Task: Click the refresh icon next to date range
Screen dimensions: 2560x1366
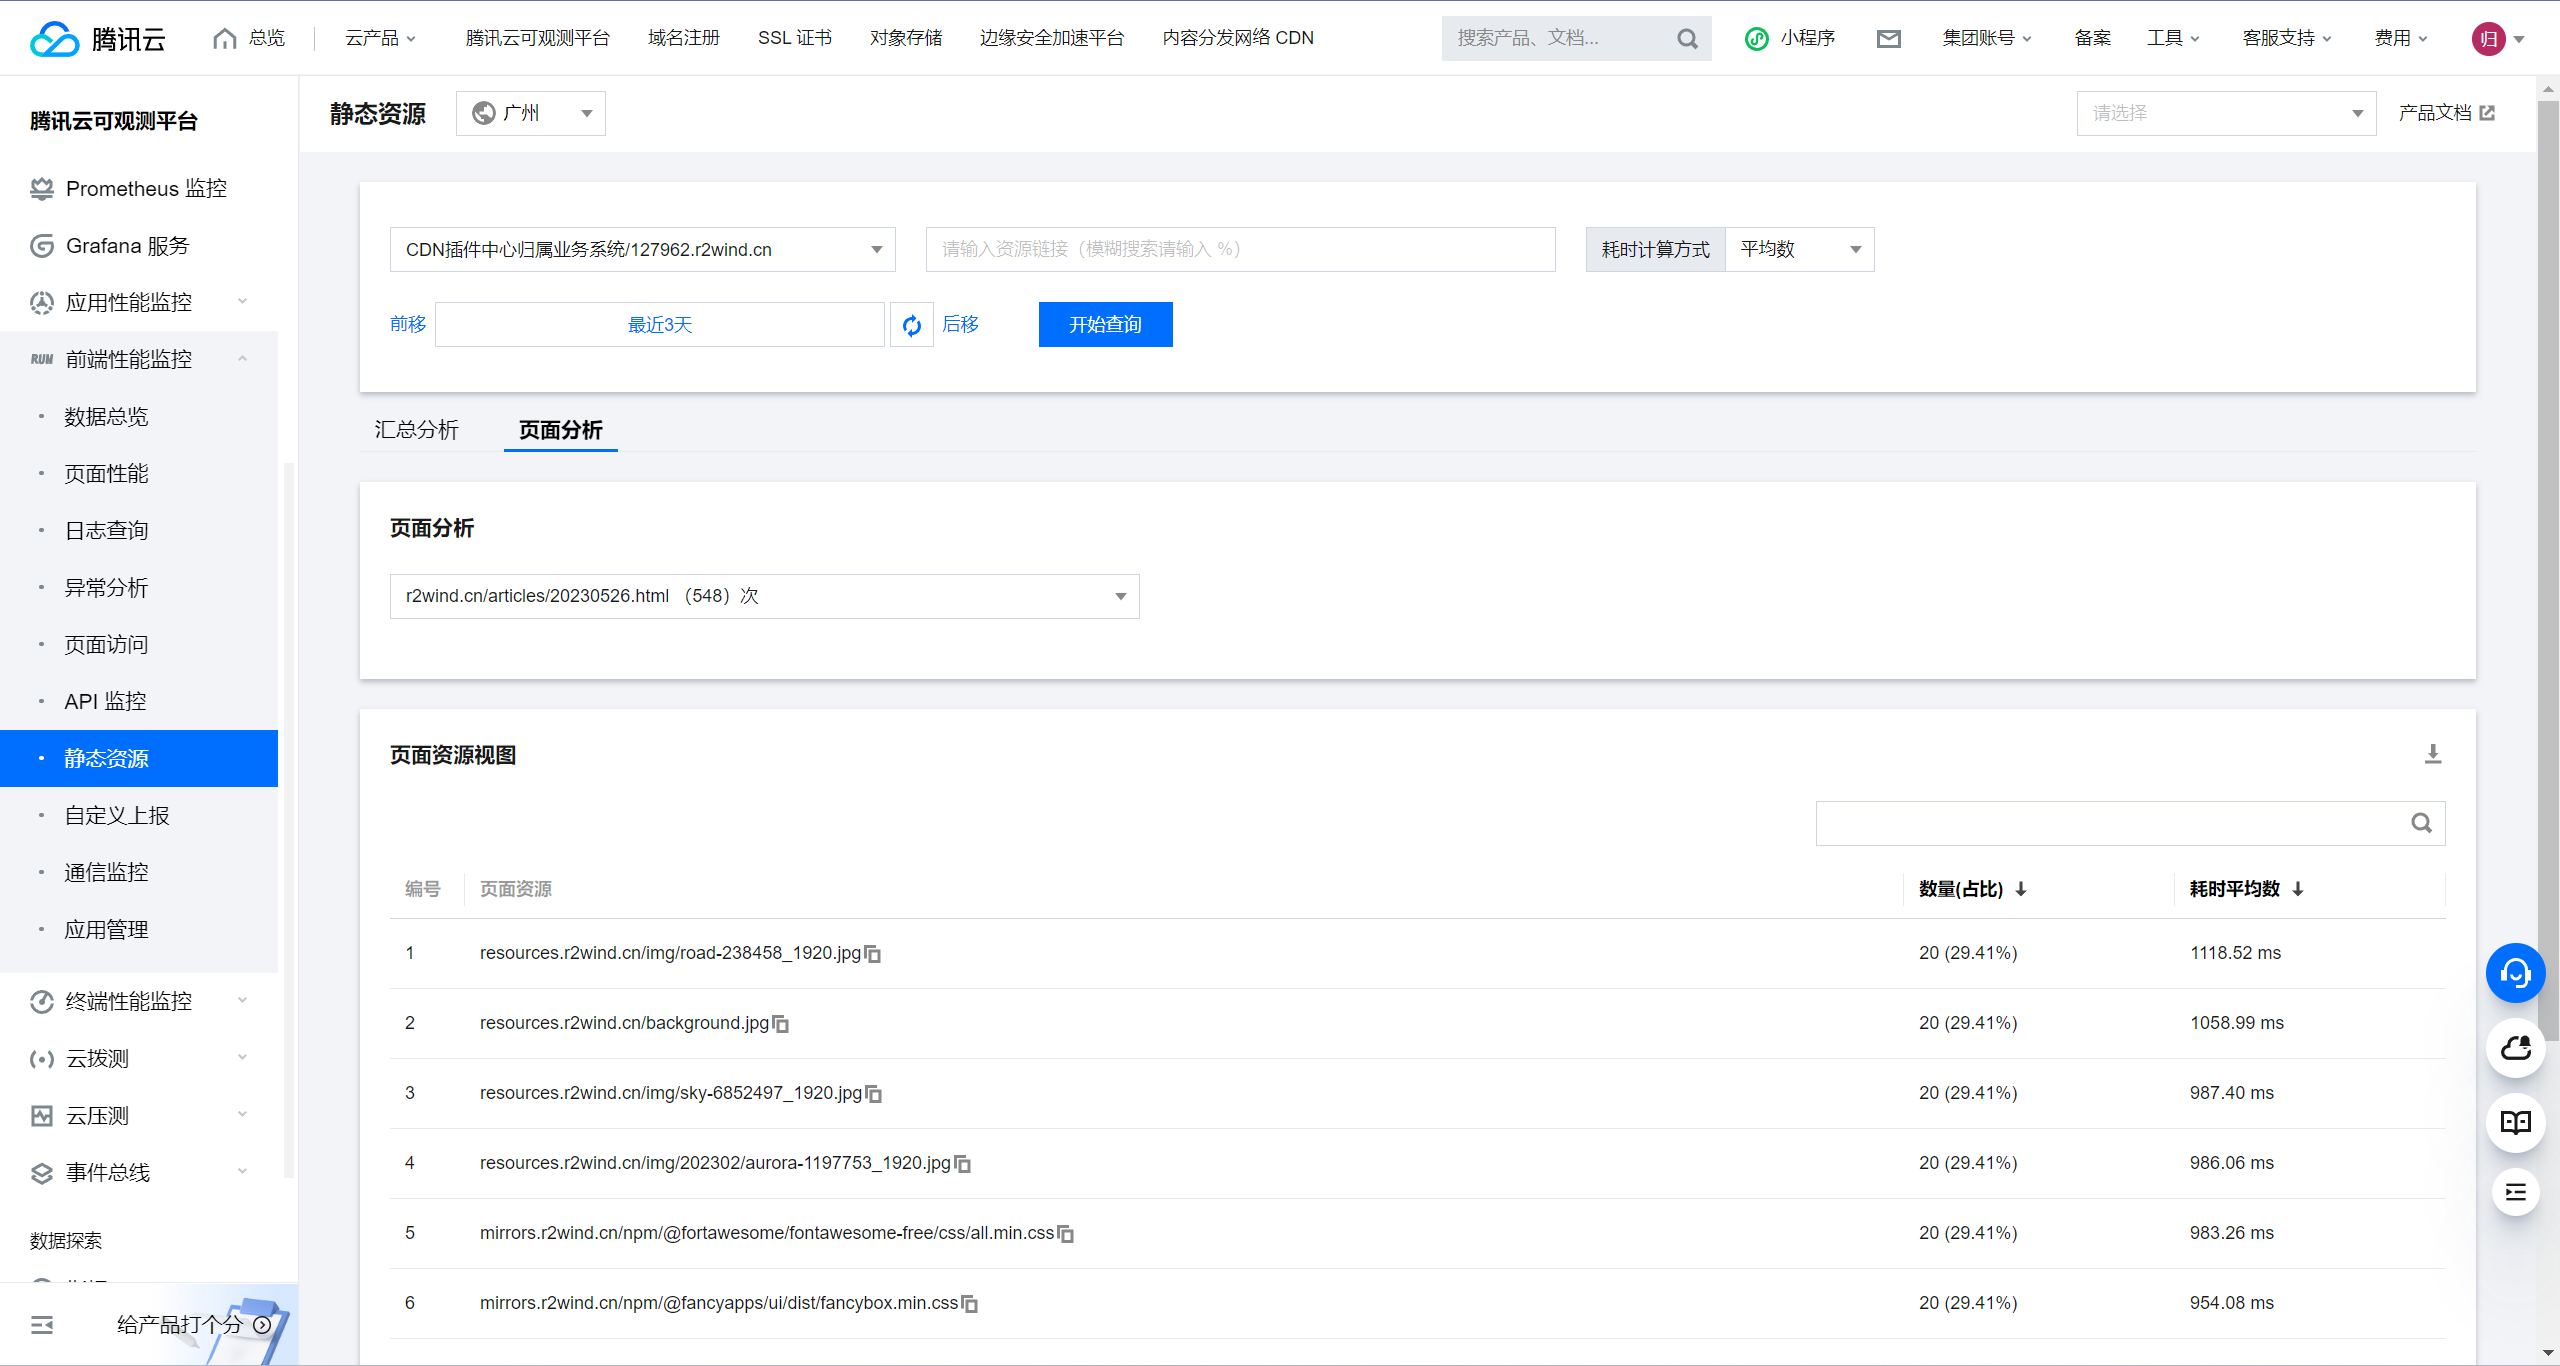Action: pos(913,325)
